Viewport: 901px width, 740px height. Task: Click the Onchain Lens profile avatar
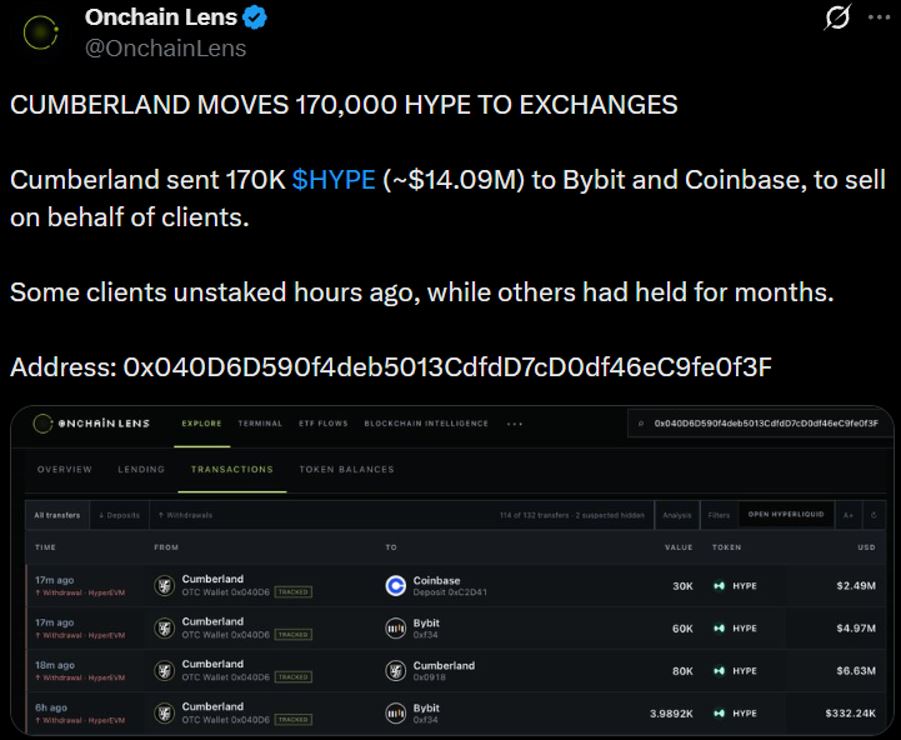[x=41, y=32]
